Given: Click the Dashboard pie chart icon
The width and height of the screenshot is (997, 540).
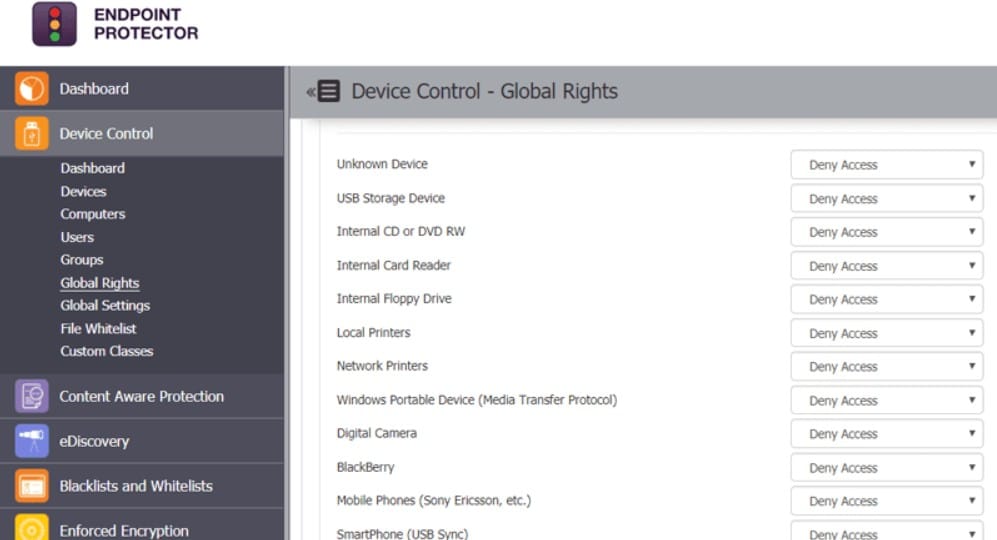Looking at the screenshot, I should (x=32, y=88).
